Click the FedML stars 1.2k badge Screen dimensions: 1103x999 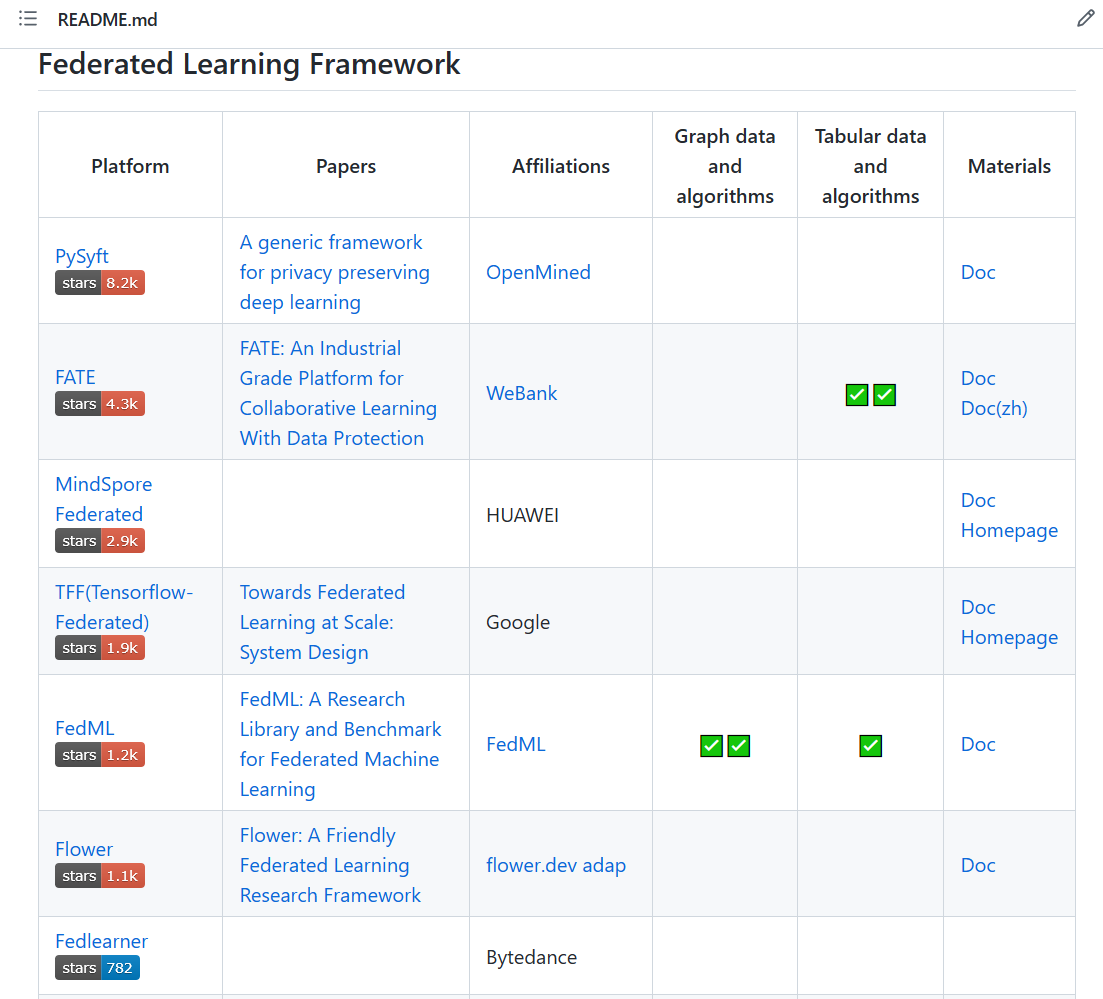pyautogui.click(x=100, y=755)
